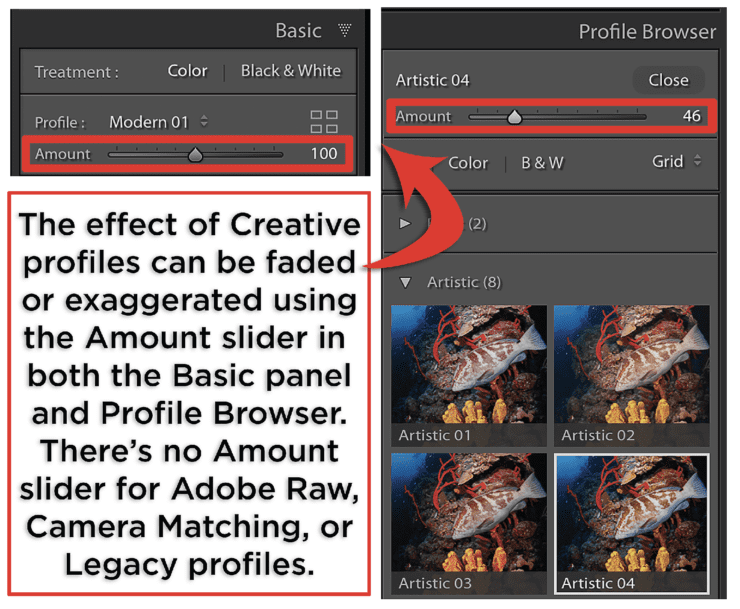
Task: Click the Basic panel header title
Action: (x=298, y=31)
